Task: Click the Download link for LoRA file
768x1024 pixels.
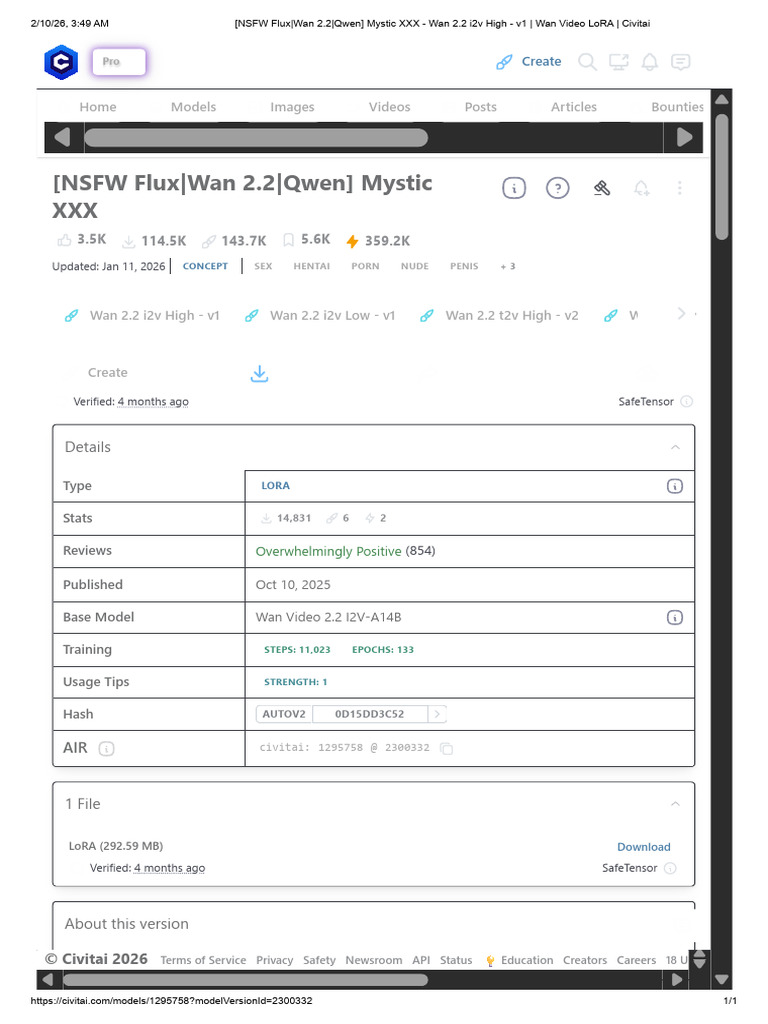Action: tap(643, 847)
